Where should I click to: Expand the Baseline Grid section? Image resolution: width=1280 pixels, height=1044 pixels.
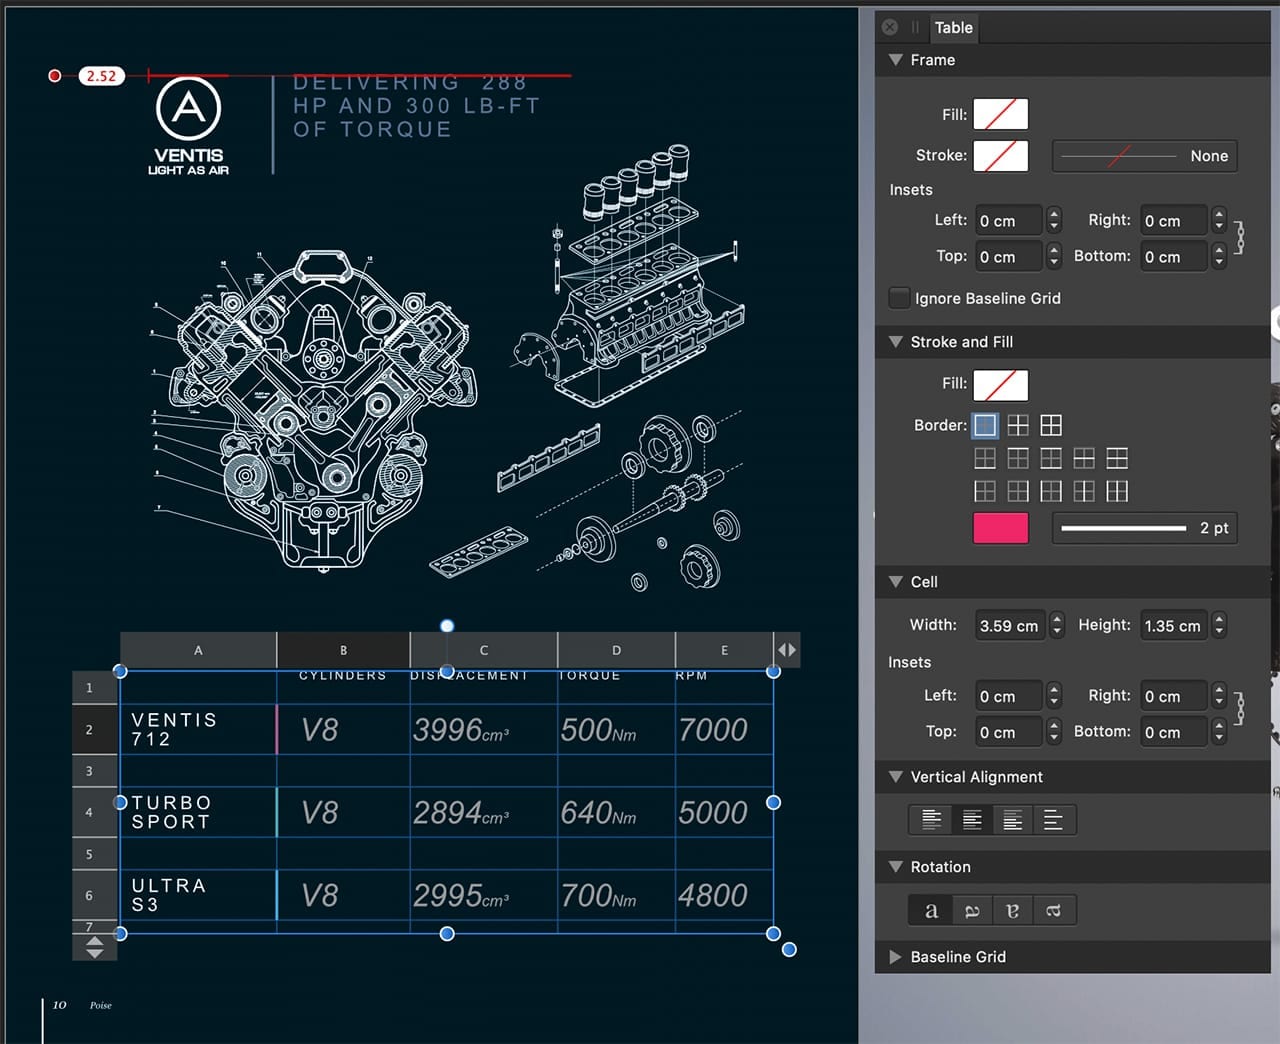(896, 957)
